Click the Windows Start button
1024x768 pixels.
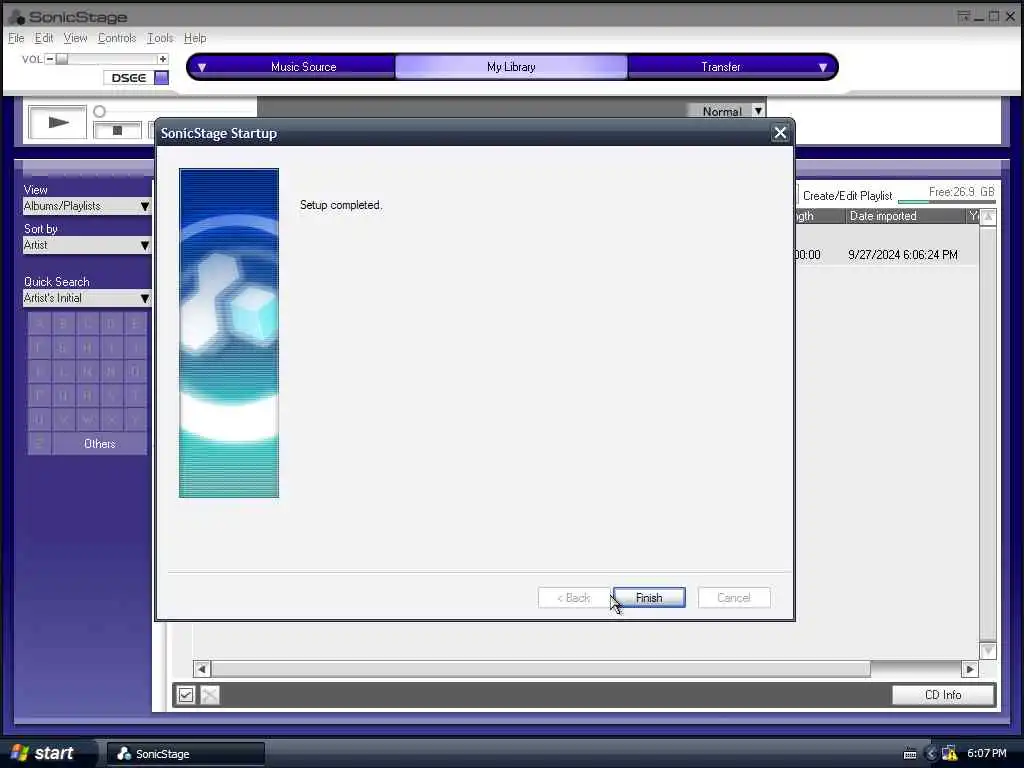43,753
